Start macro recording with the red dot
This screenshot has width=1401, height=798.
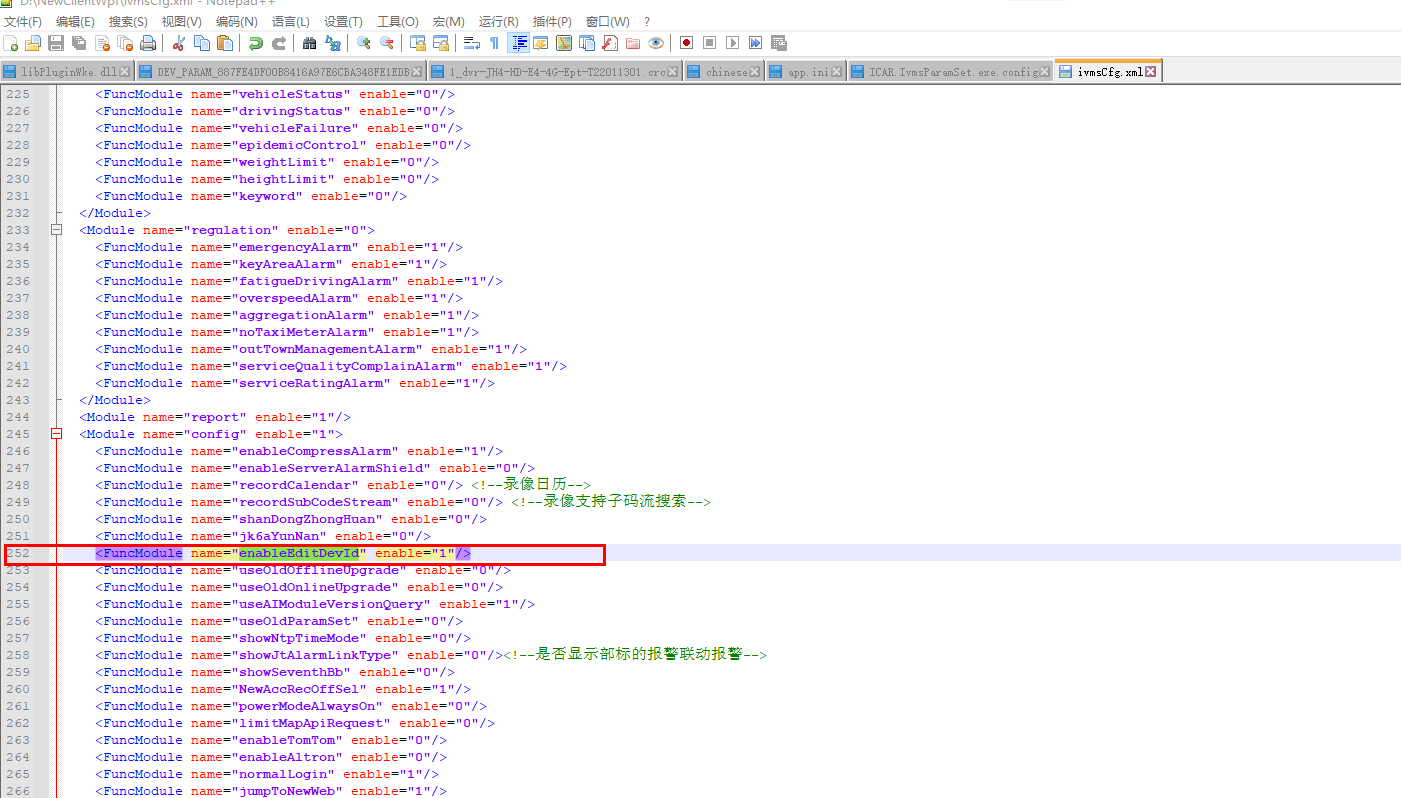point(686,43)
